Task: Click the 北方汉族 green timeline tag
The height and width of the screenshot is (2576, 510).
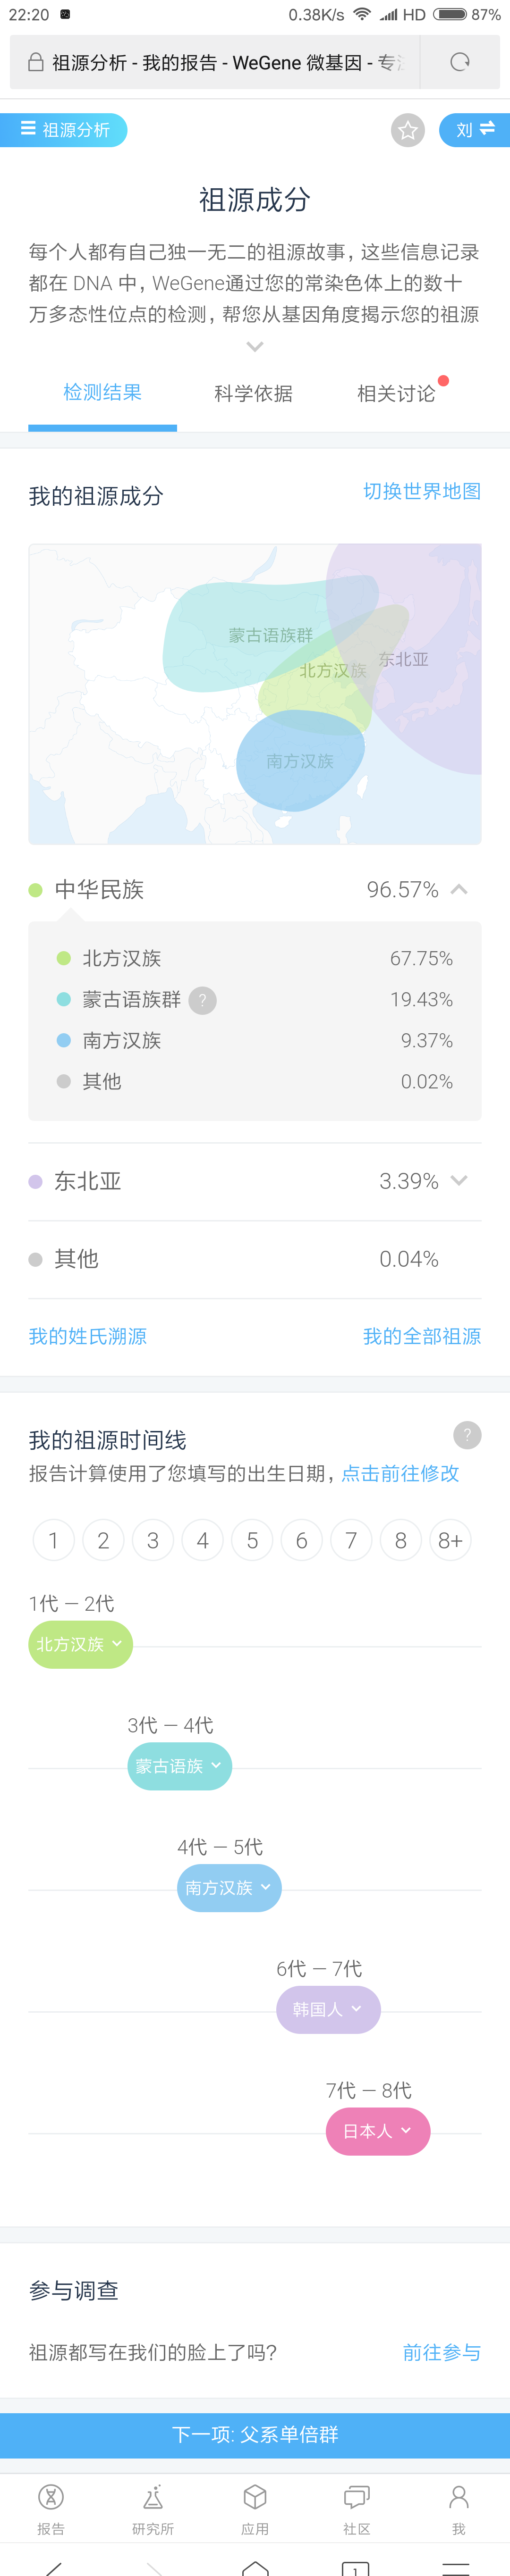Action: pos(80,1644)
